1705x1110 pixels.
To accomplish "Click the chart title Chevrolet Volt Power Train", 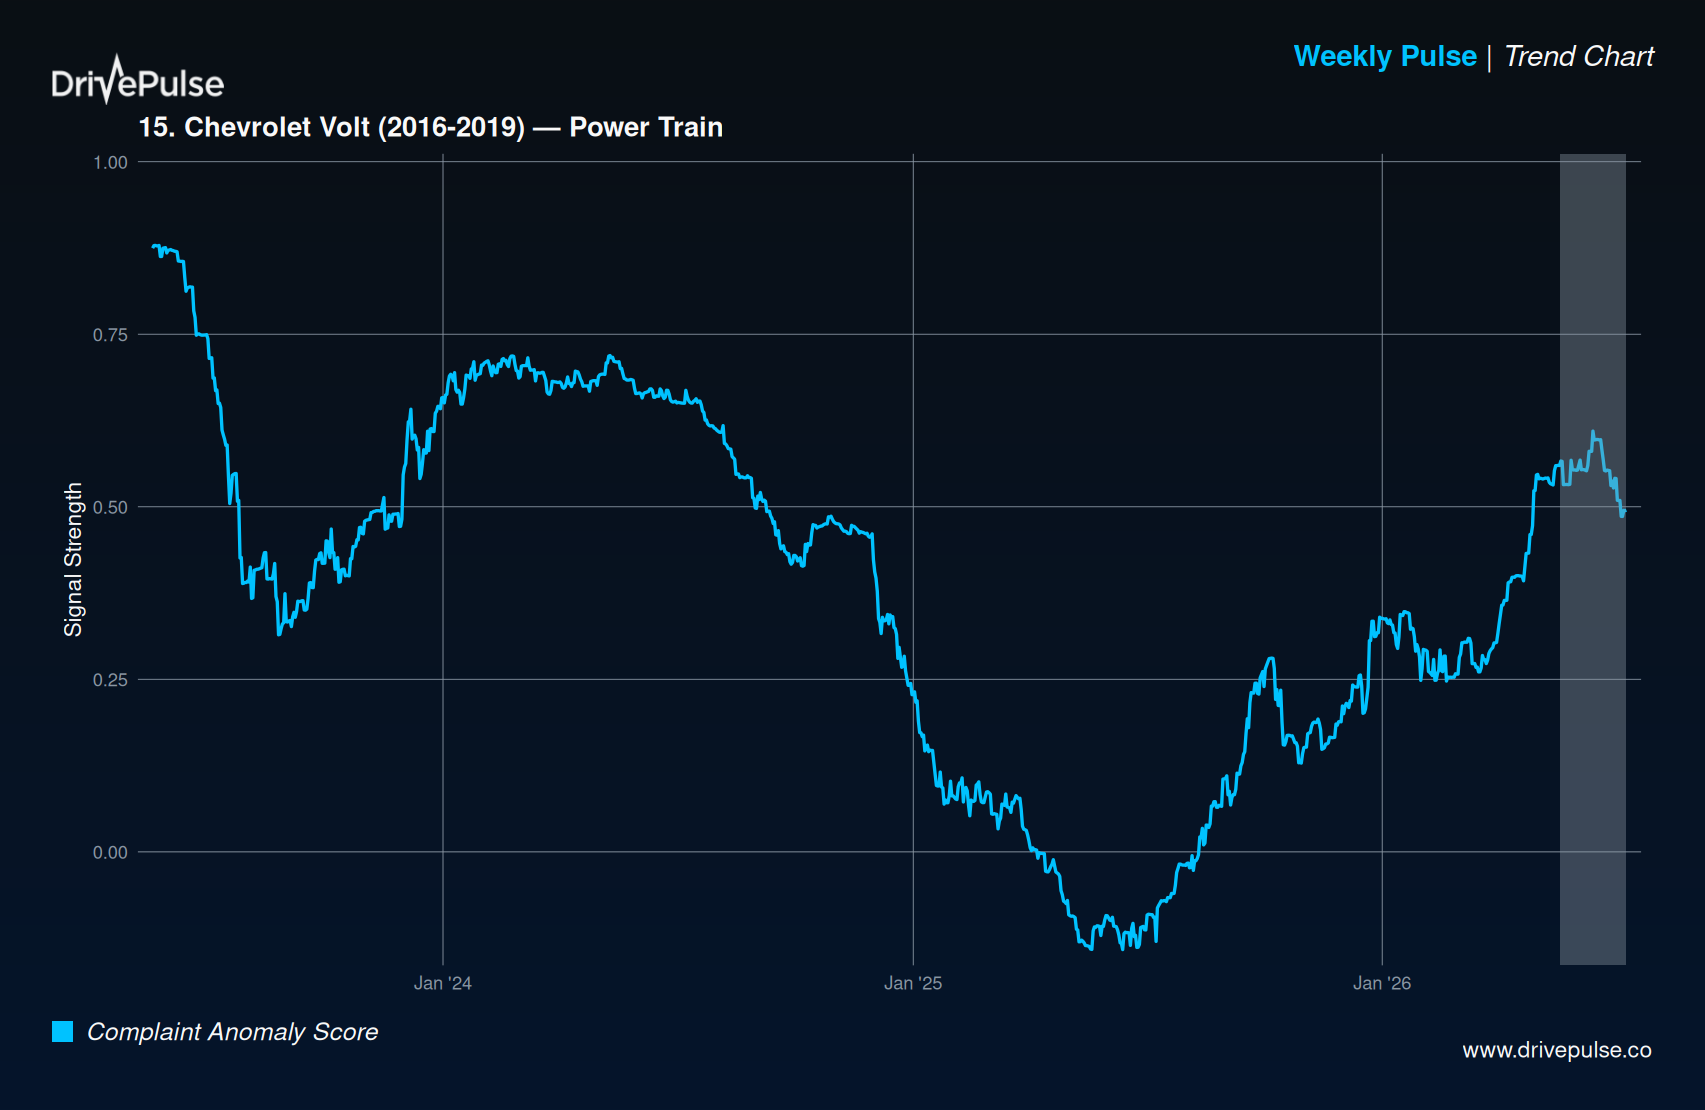I will pos(430,127).
